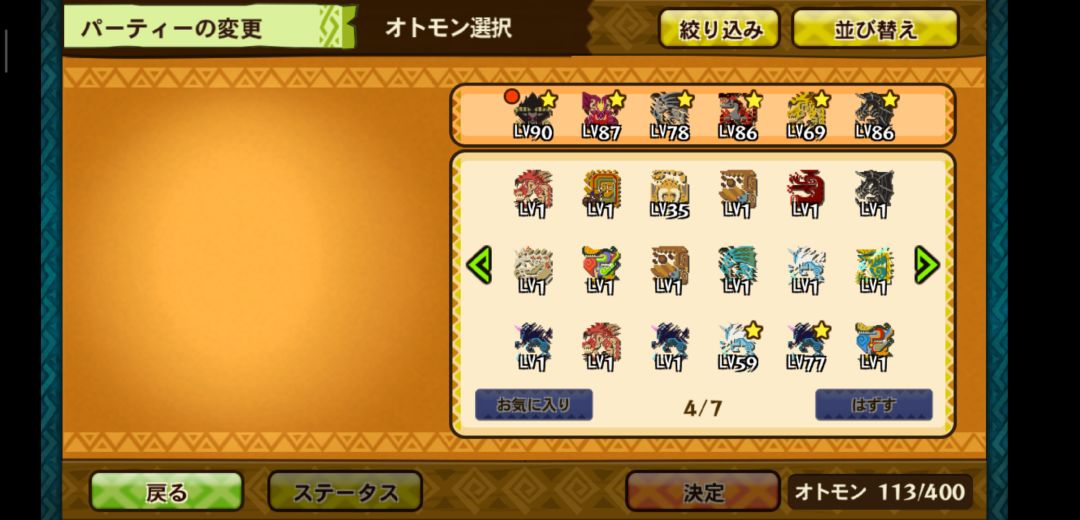Go to the previous monster page arrow

479,265
